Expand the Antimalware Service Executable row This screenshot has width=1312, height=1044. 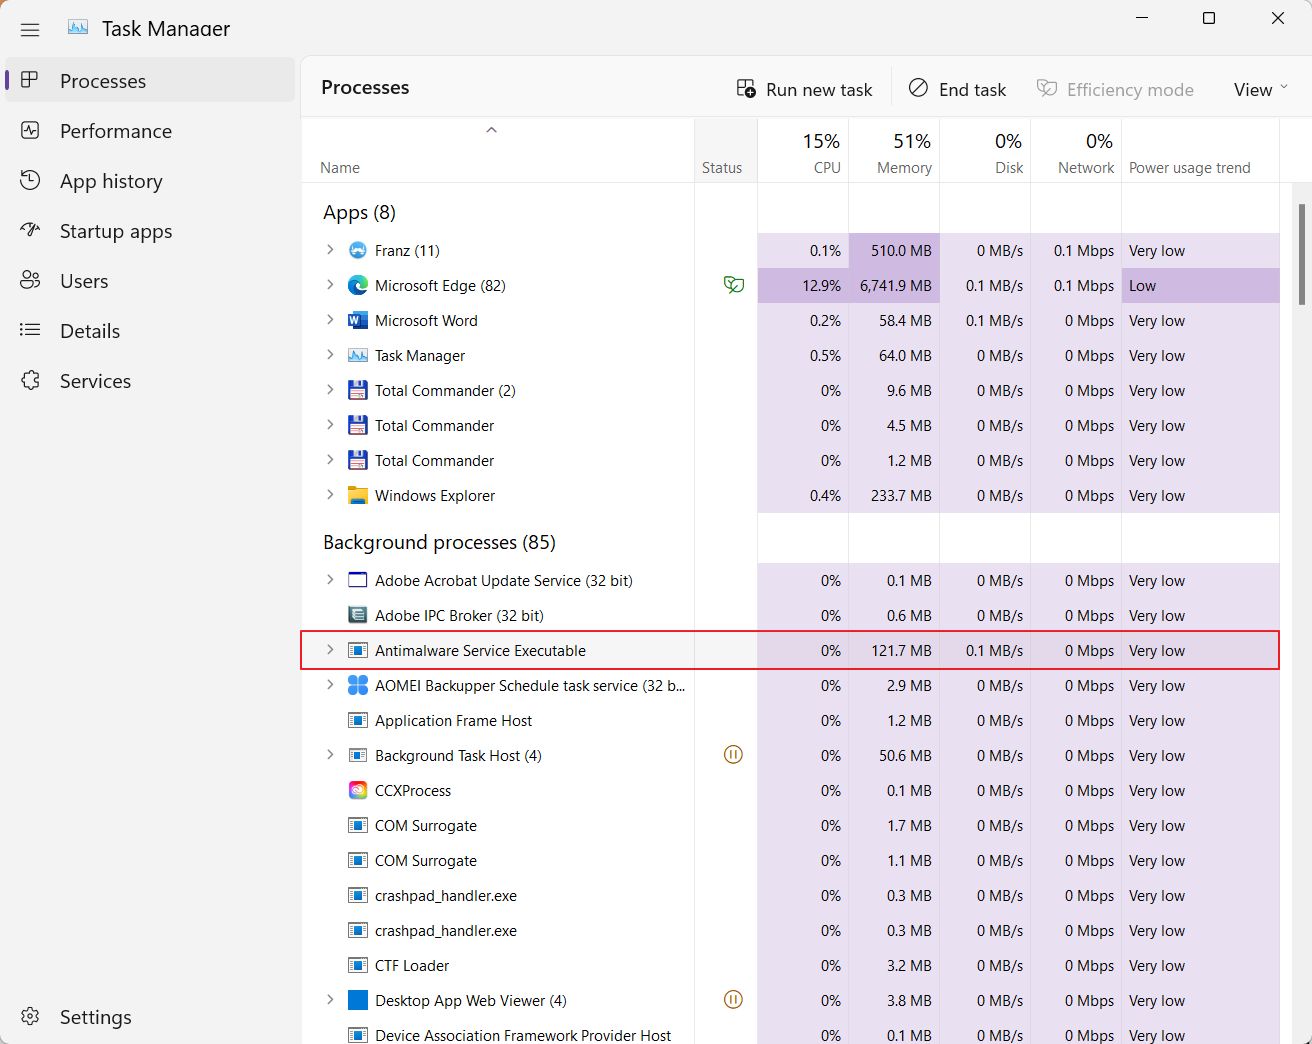click(x=330, y=650)
